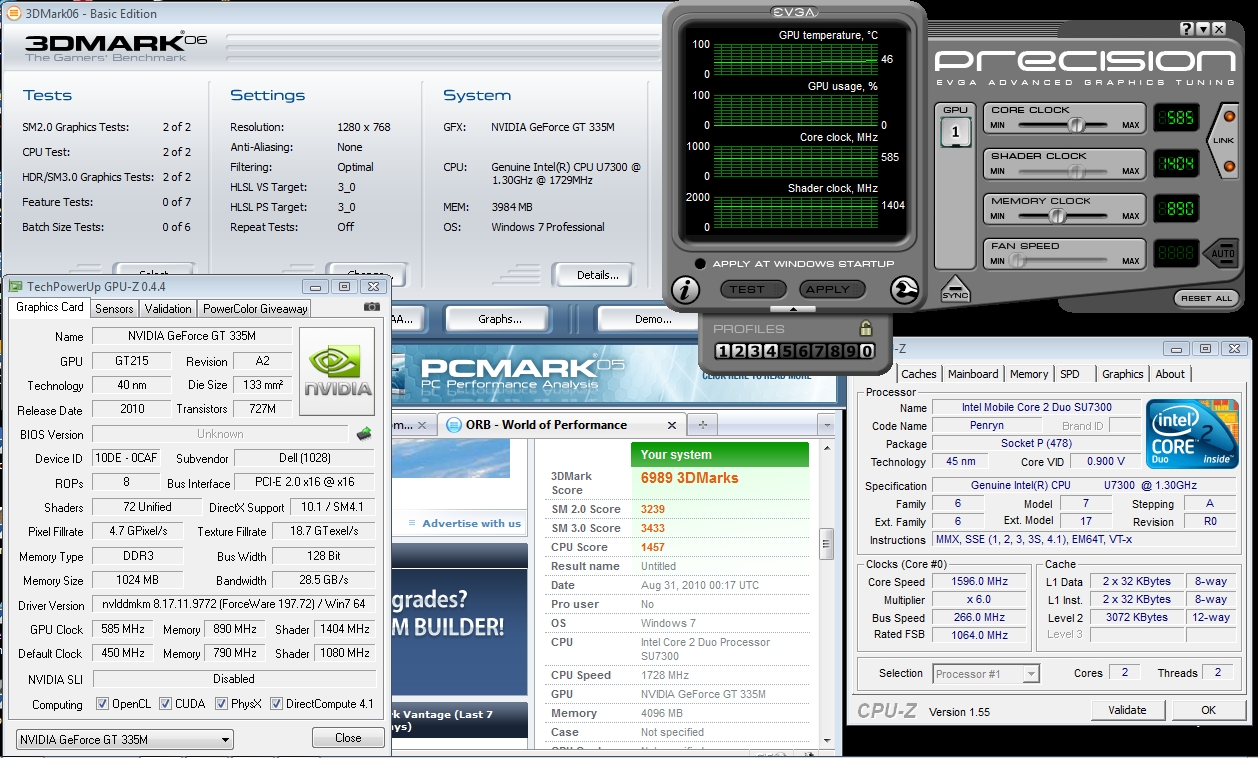Open the browser tab list dropdown
Screen dimensions: 1258x758
click(x=826, y=425)
